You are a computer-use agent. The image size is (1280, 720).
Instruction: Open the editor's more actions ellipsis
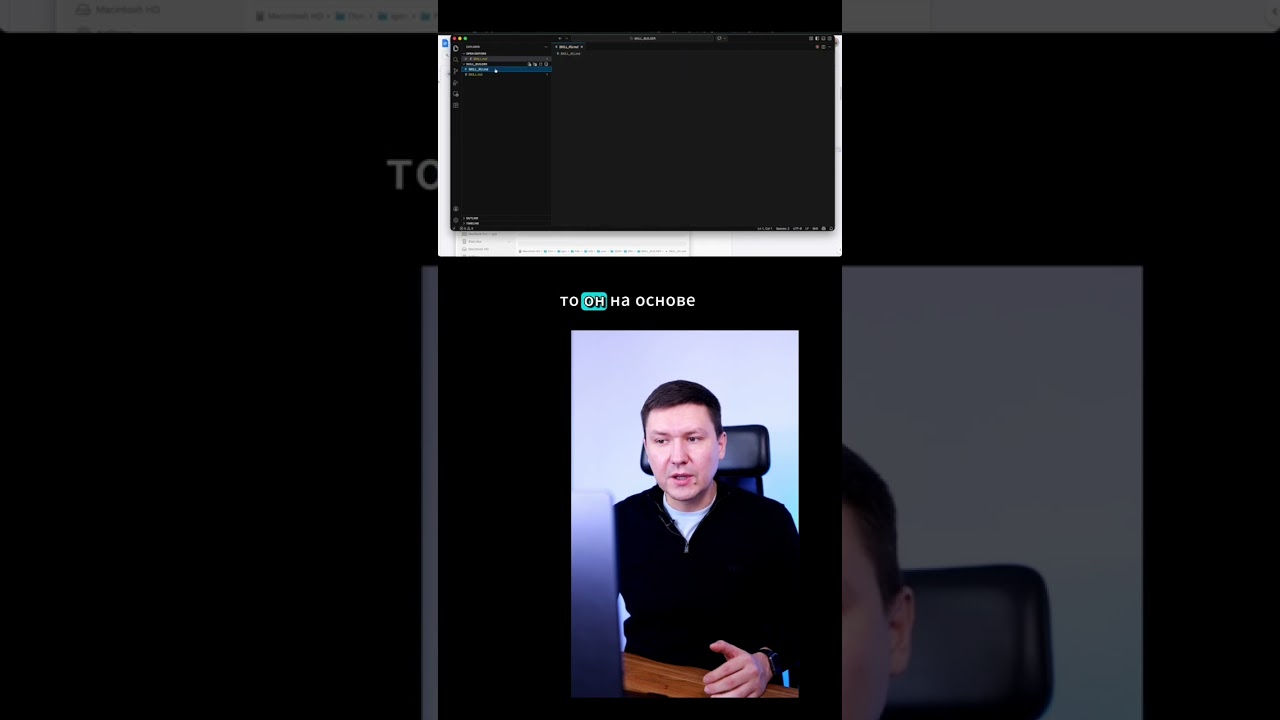coord(830,47)
